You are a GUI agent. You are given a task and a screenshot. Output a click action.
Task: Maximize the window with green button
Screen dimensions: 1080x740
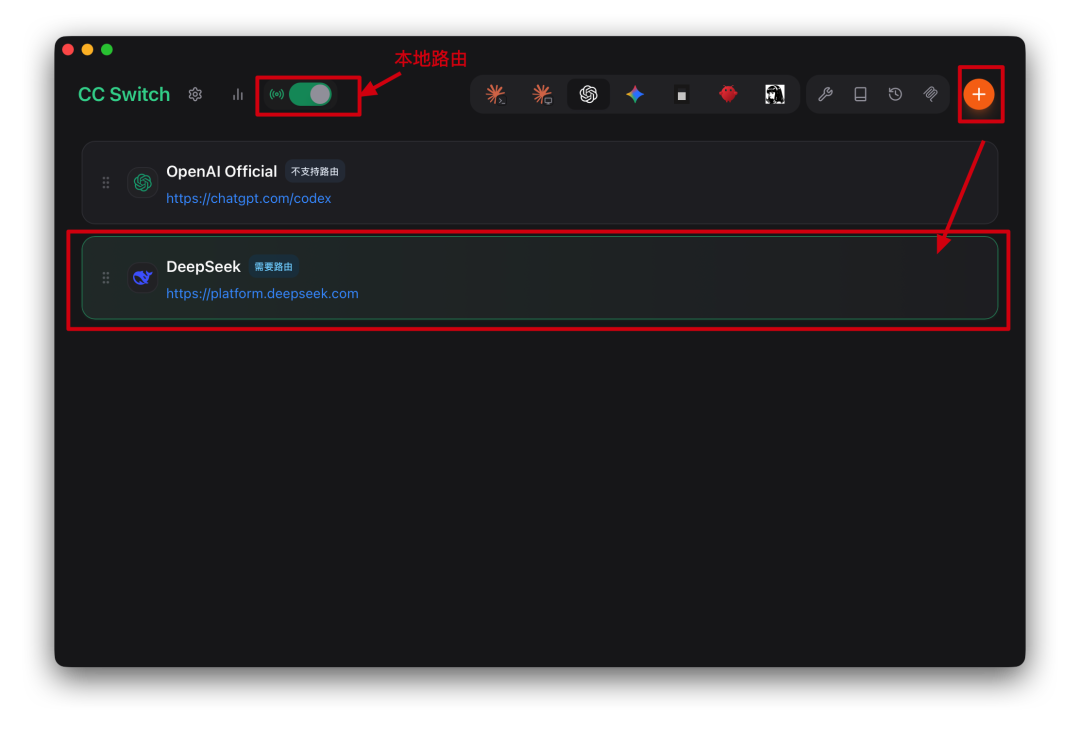coord(107,50)
